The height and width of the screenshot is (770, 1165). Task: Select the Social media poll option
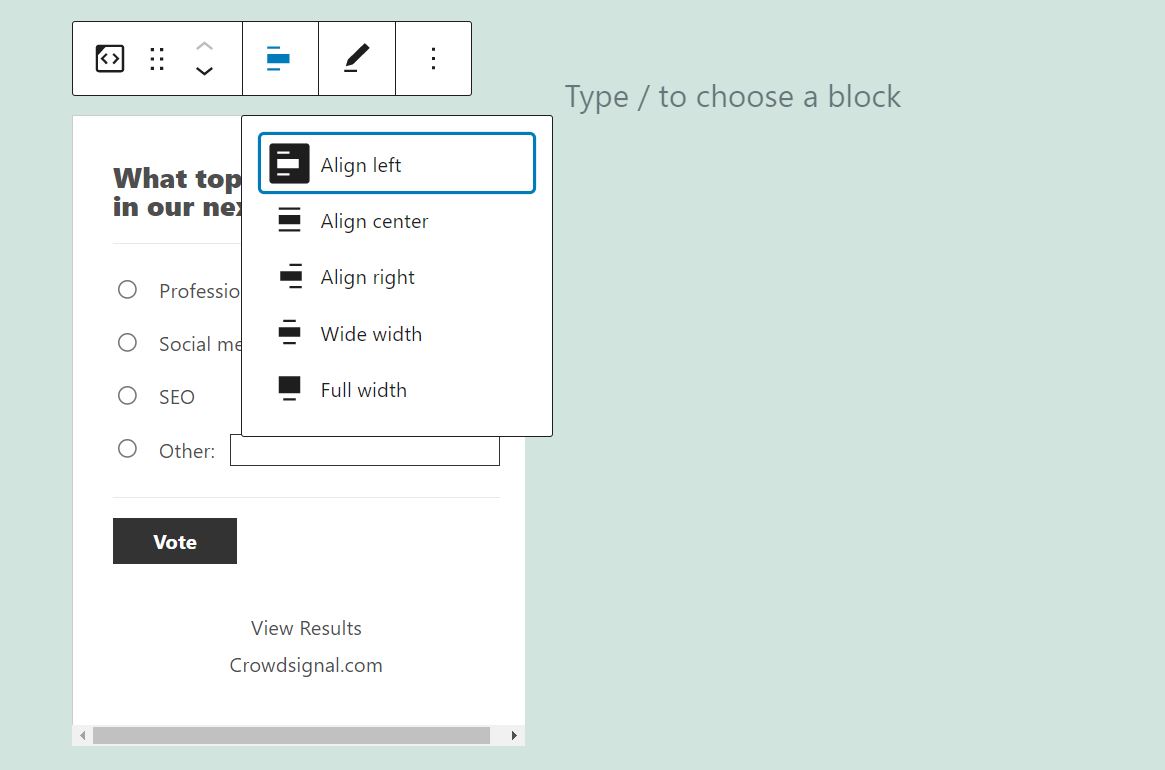(127, 342)
